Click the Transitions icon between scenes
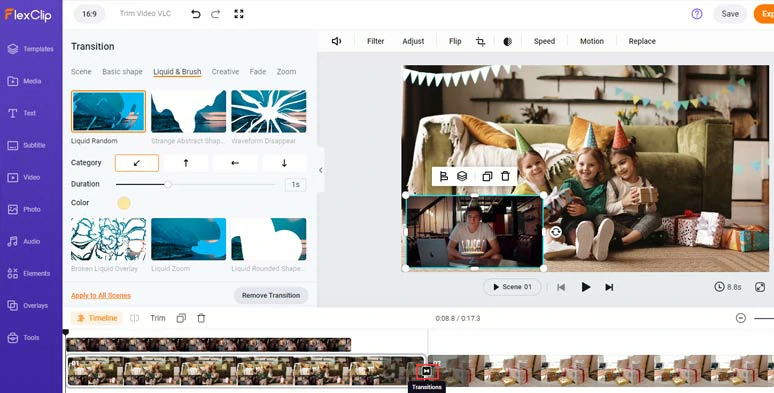 point(427,371)
